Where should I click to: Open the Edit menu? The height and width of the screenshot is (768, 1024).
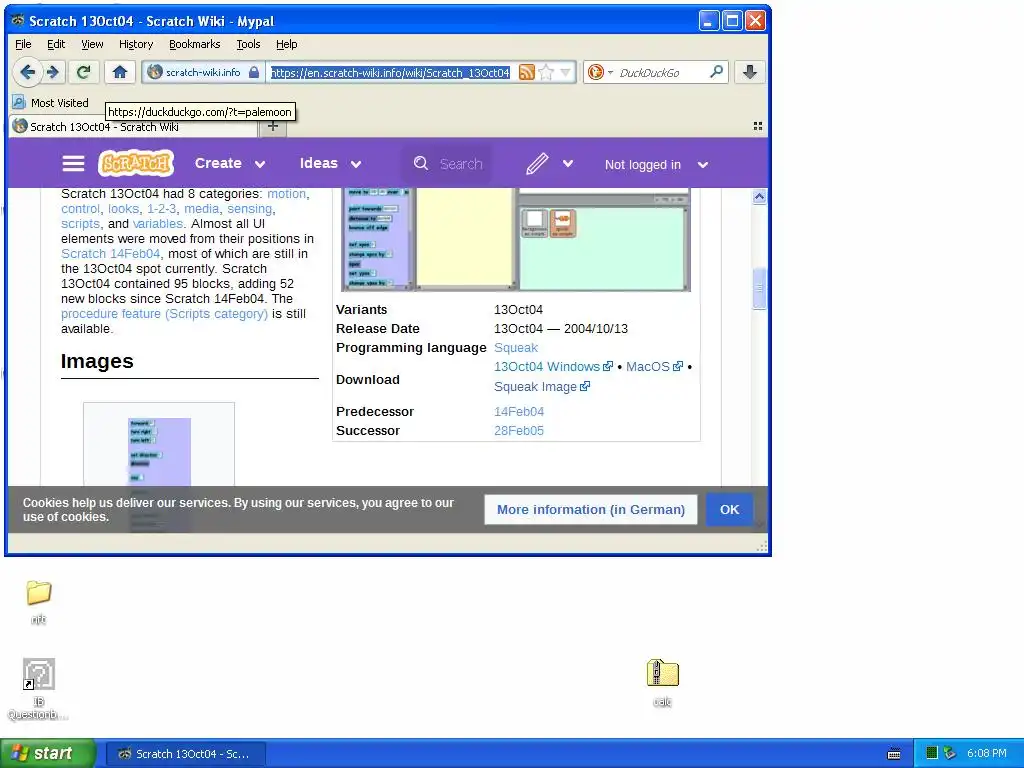(56, 44)
